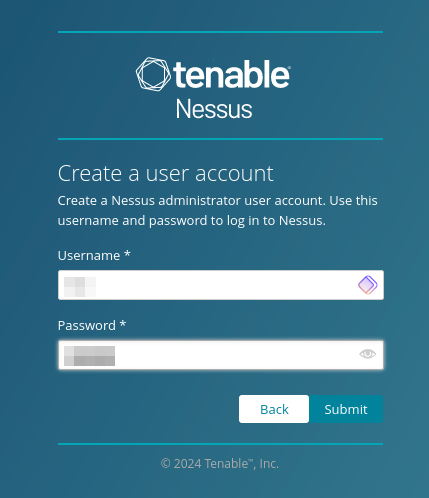Click the blurred text inside Password field
The width and height of the screenshot is (429, 498).
point(89,356)
